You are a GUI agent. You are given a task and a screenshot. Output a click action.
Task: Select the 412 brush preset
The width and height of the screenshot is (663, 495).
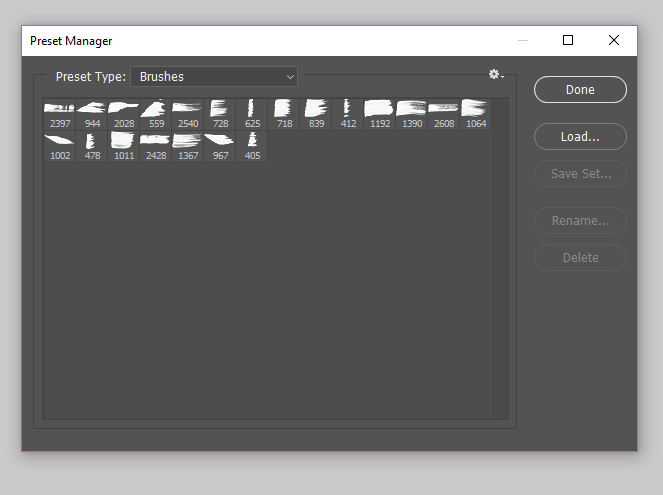pyautogui.click(x=348, y=114)
